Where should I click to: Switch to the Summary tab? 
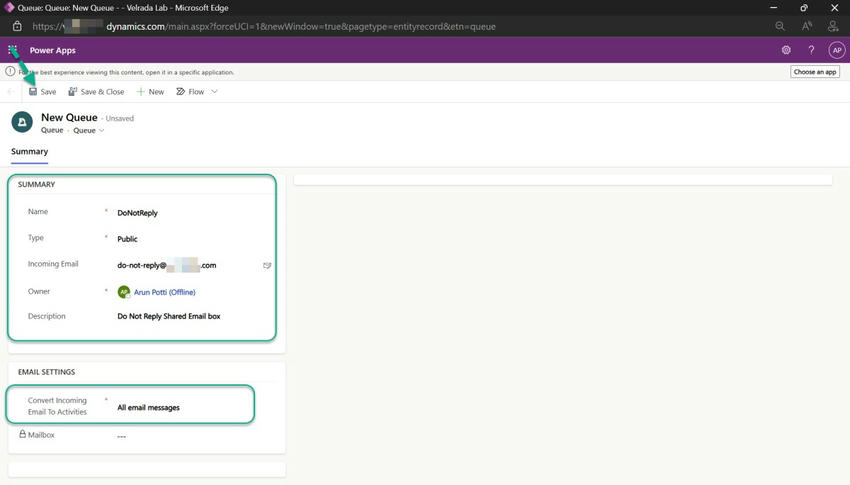click(x=29, y=151)
